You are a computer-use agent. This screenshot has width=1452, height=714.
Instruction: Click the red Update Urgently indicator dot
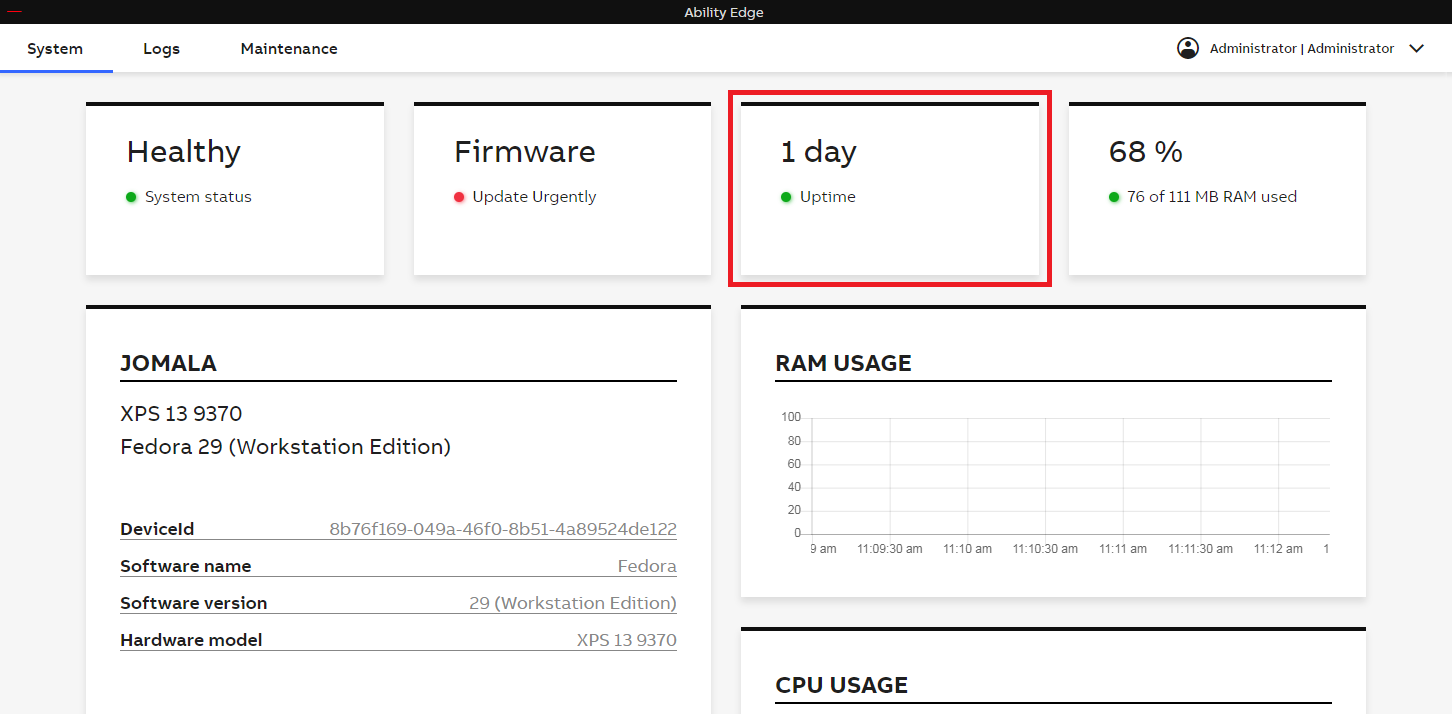[x=459, y=197]
